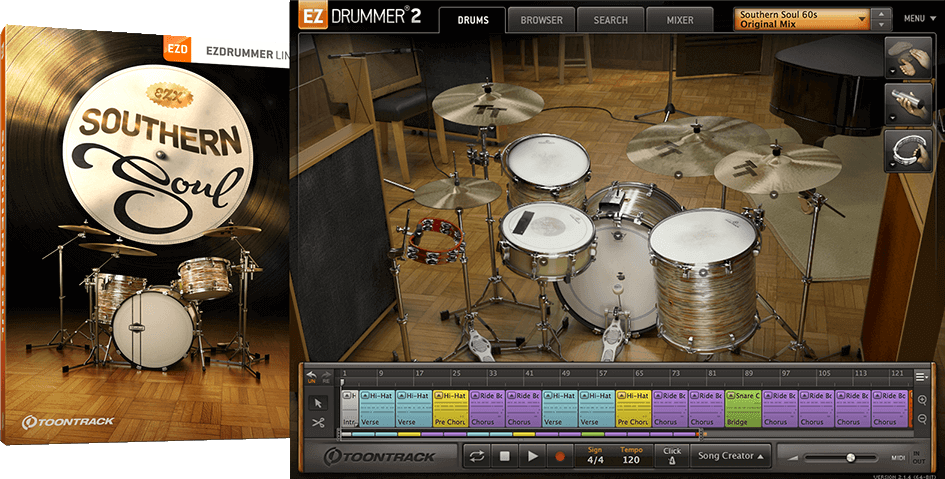Open the Southern Soul 60s preset dropdown

click(x=802, y=19)
